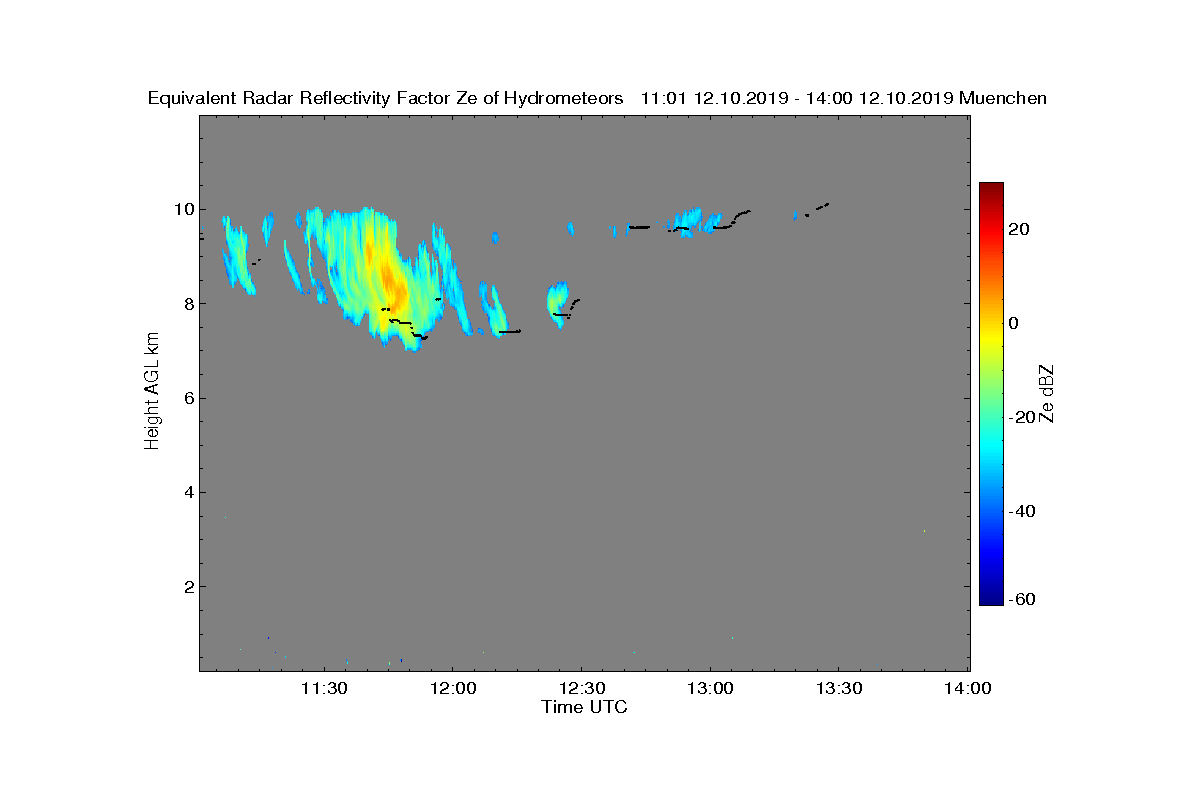Click the colorbar label 20
1200x800 pixels.
pos(1021,229)
